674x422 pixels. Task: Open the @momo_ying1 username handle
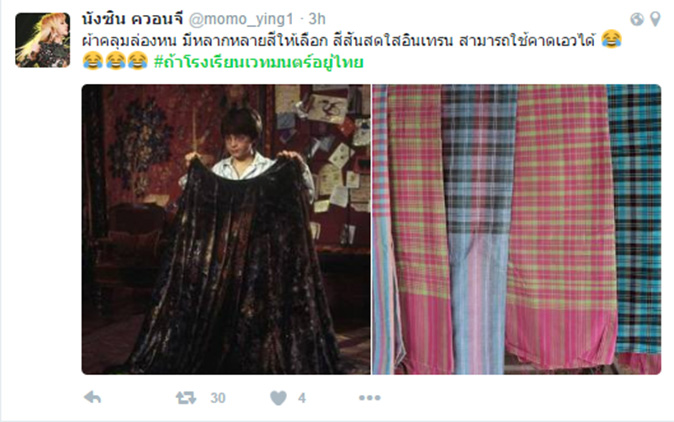tap(241, 19)
